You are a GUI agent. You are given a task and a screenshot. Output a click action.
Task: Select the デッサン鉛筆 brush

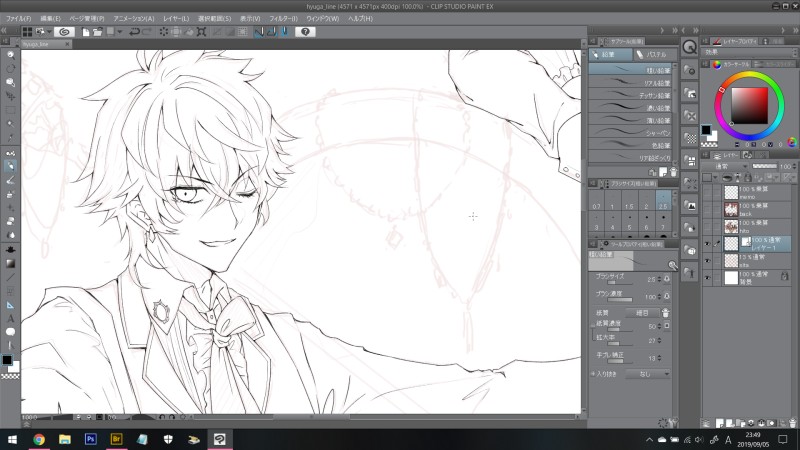[x=630, y=95]
